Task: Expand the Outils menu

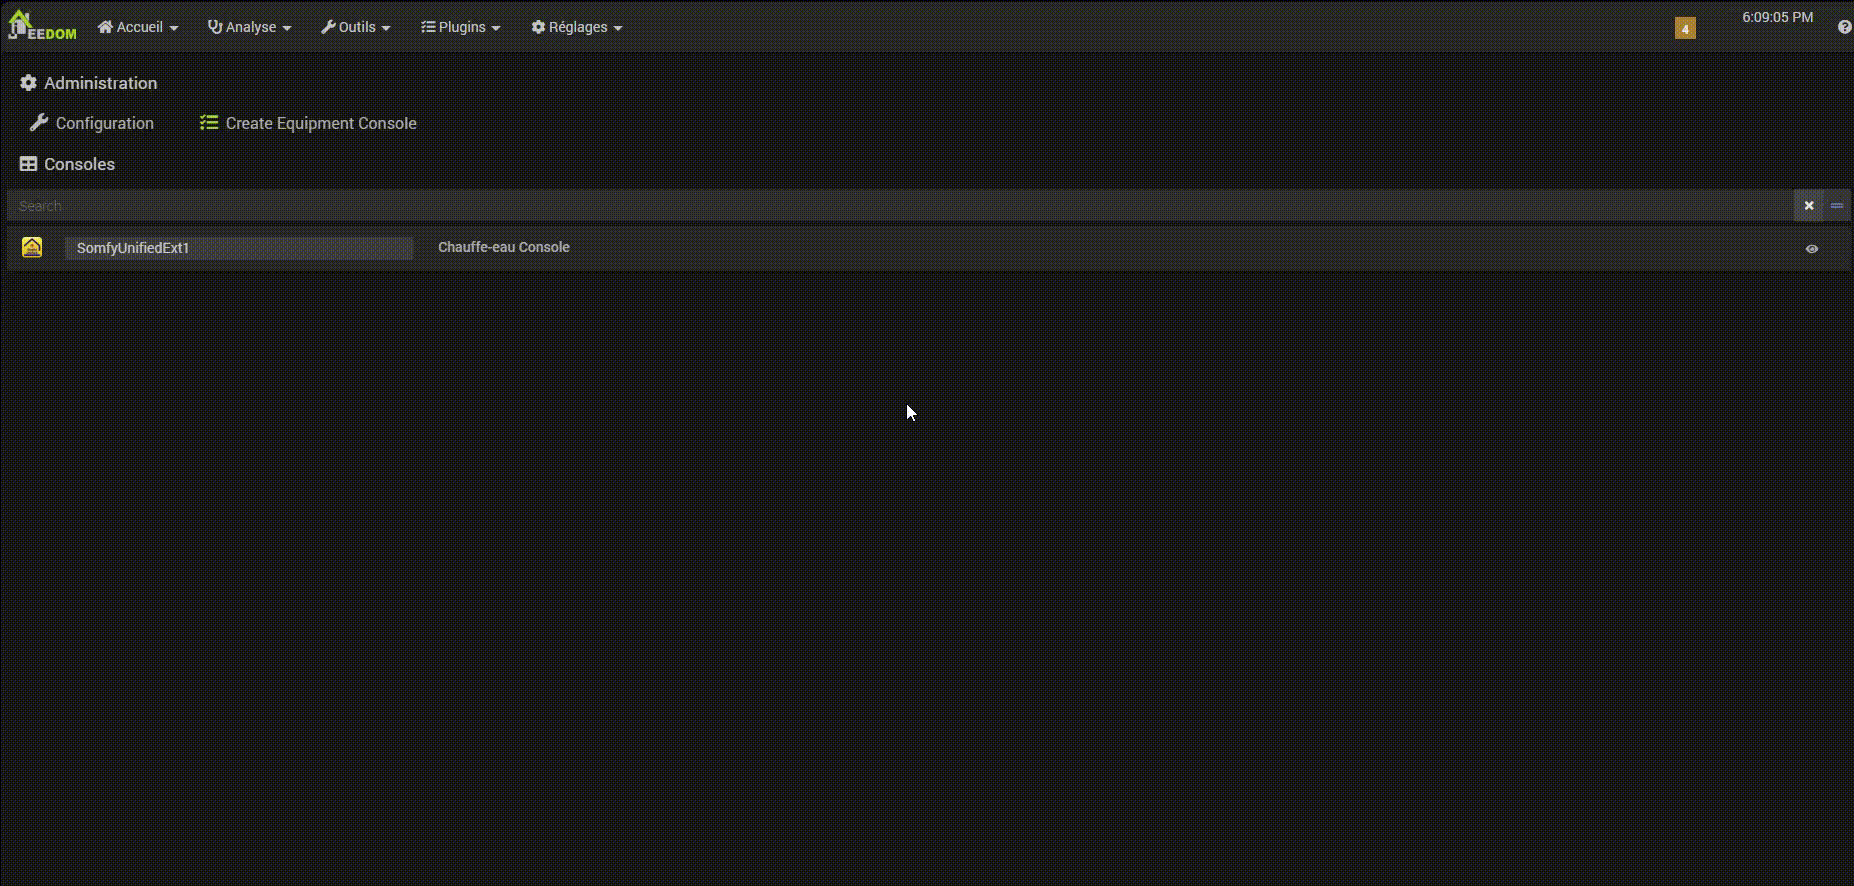Action: tap(355, 27)
